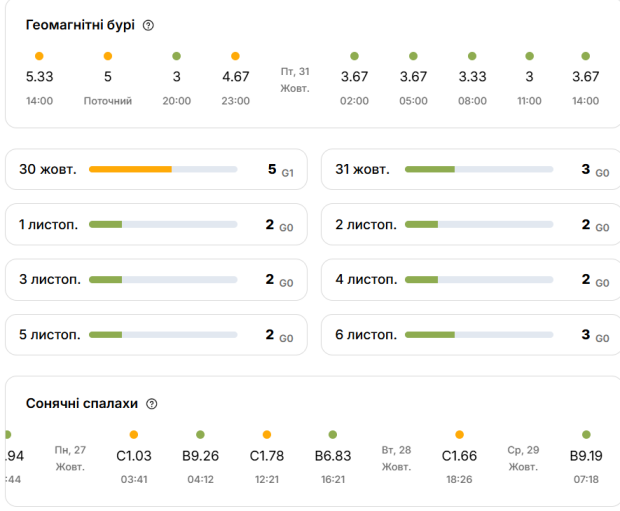The image size is (620, 511).
Task: Select the B6.83 flare at 16:21
Action: click(332, 458)
